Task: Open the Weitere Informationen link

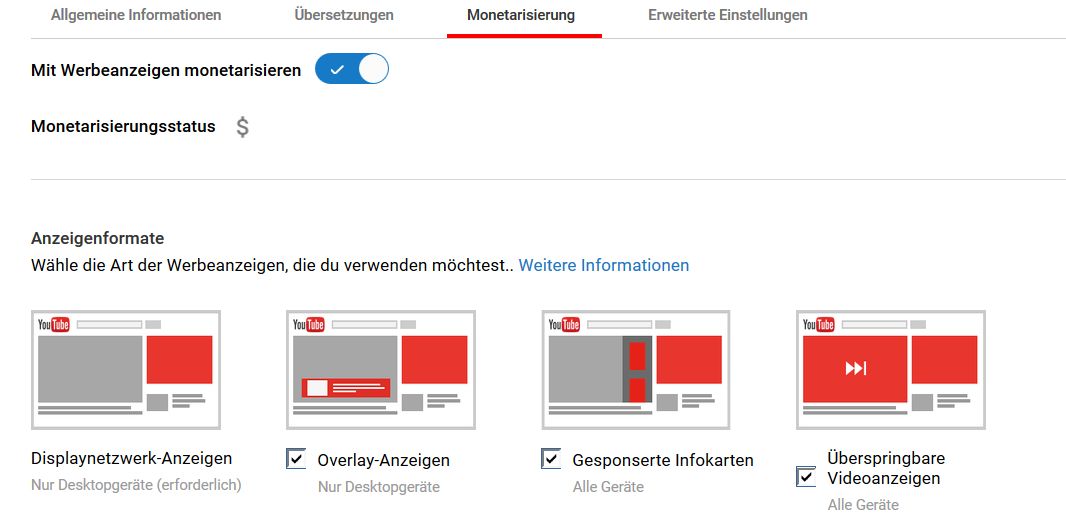Action: 603,265
